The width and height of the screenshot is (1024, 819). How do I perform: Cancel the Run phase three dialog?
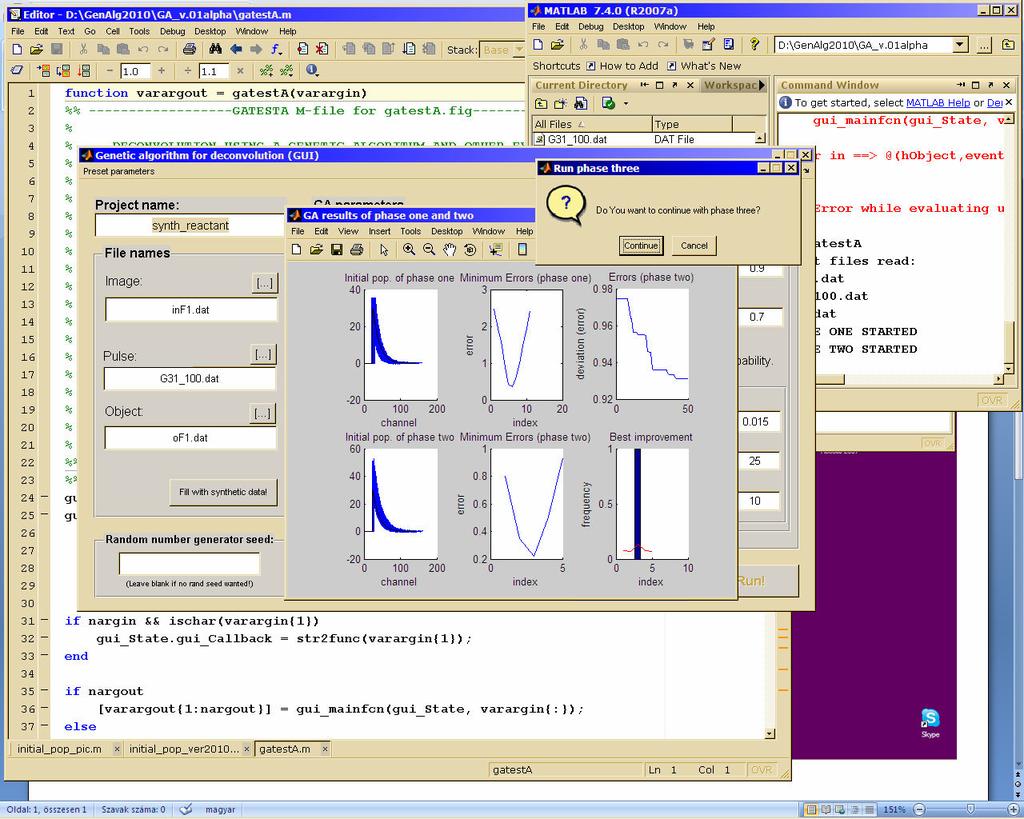(694, 246)
